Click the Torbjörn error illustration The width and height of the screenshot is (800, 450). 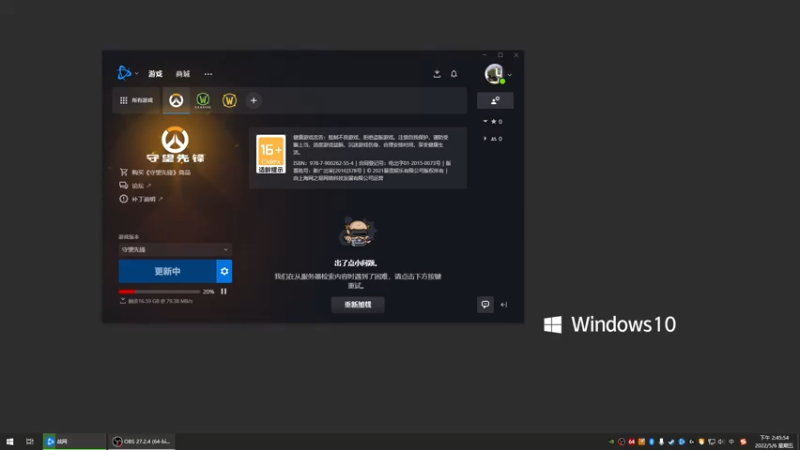pos(357,232)
